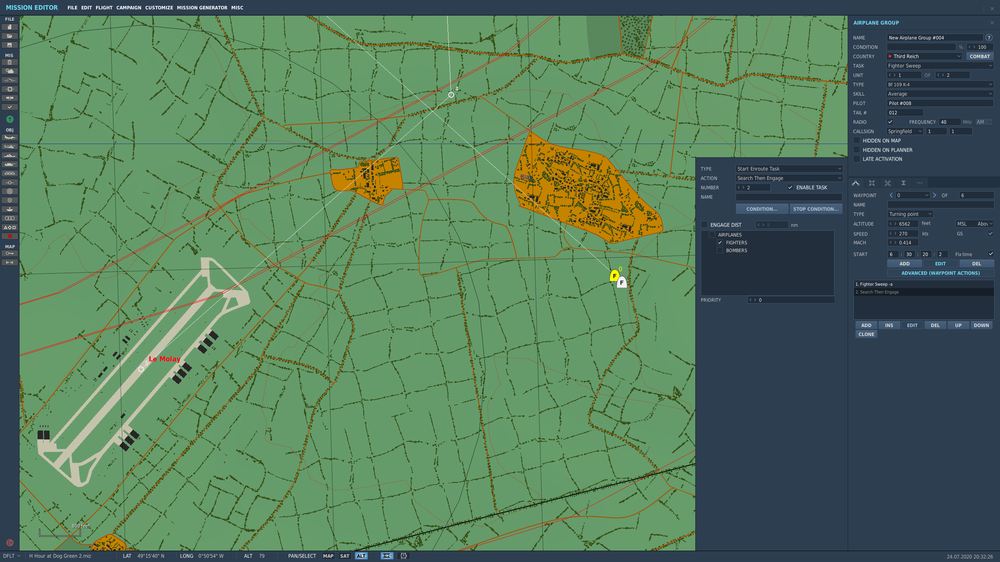The image size is (1000, 562).
Task: Expand the SKILL dropdown set to Average
Action: [940, 94]
